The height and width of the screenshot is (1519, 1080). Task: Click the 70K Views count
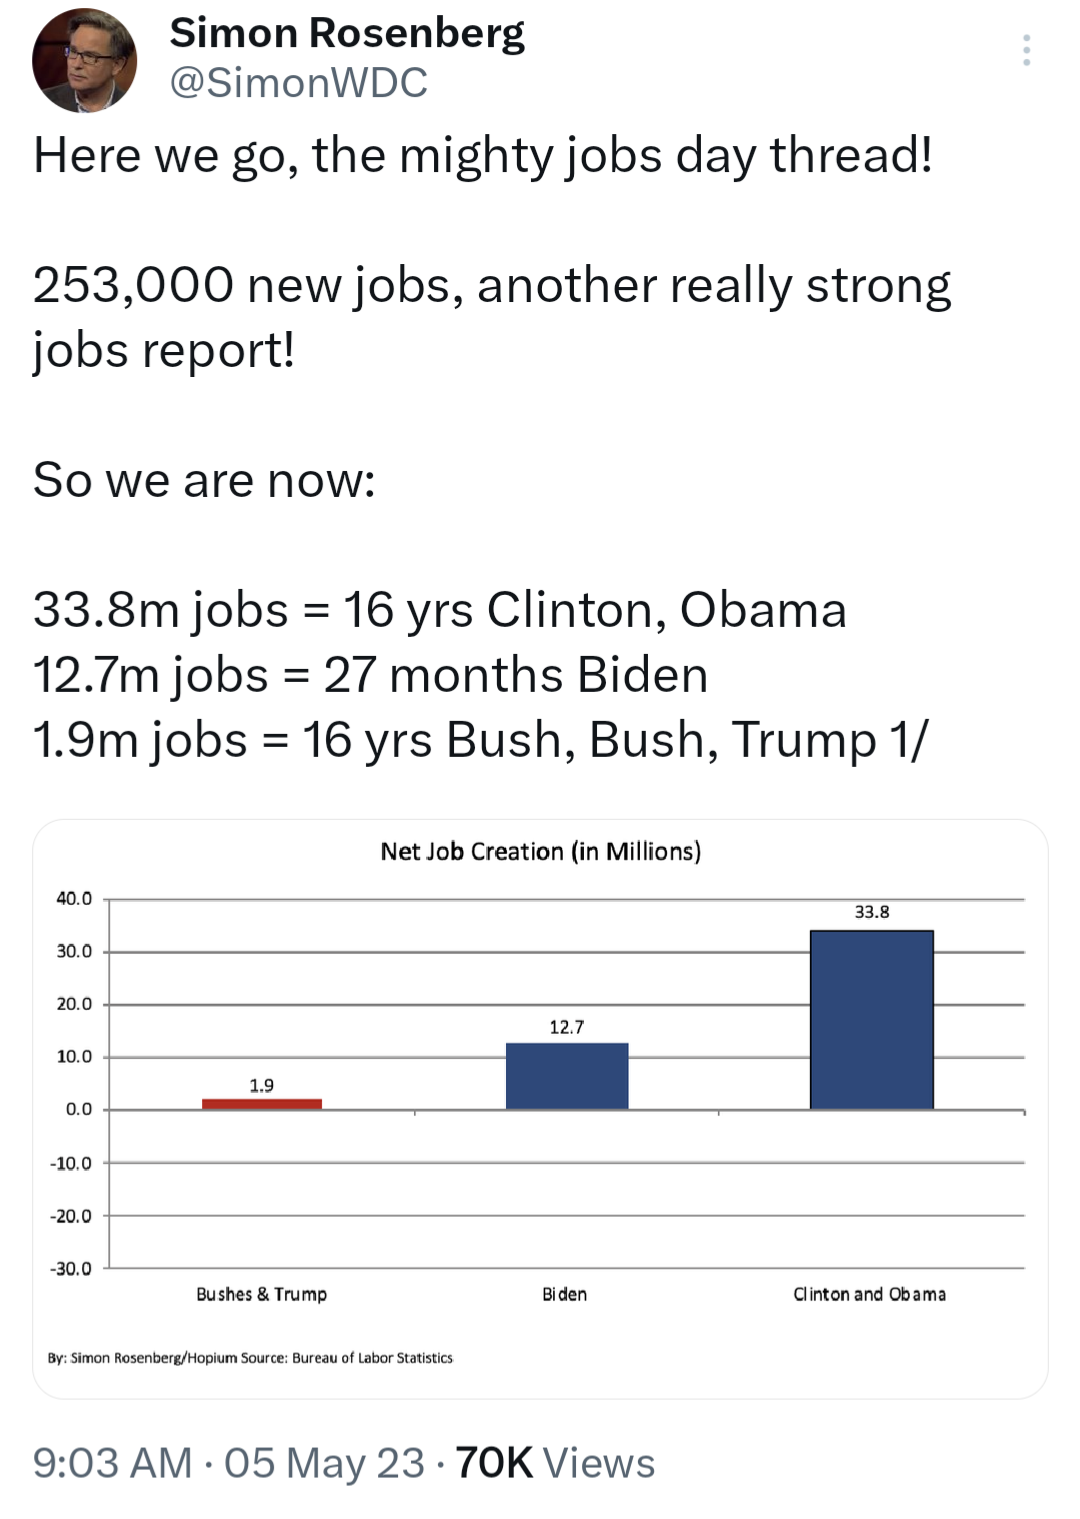pyautogui.click(x=555, y=1463)
